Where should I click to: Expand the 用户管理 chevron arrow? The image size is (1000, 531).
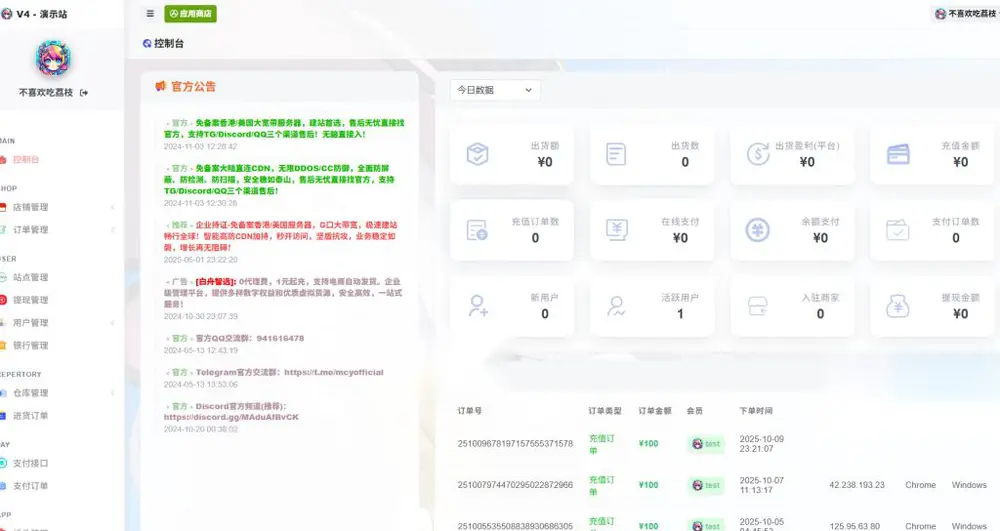tap(113, 323)
